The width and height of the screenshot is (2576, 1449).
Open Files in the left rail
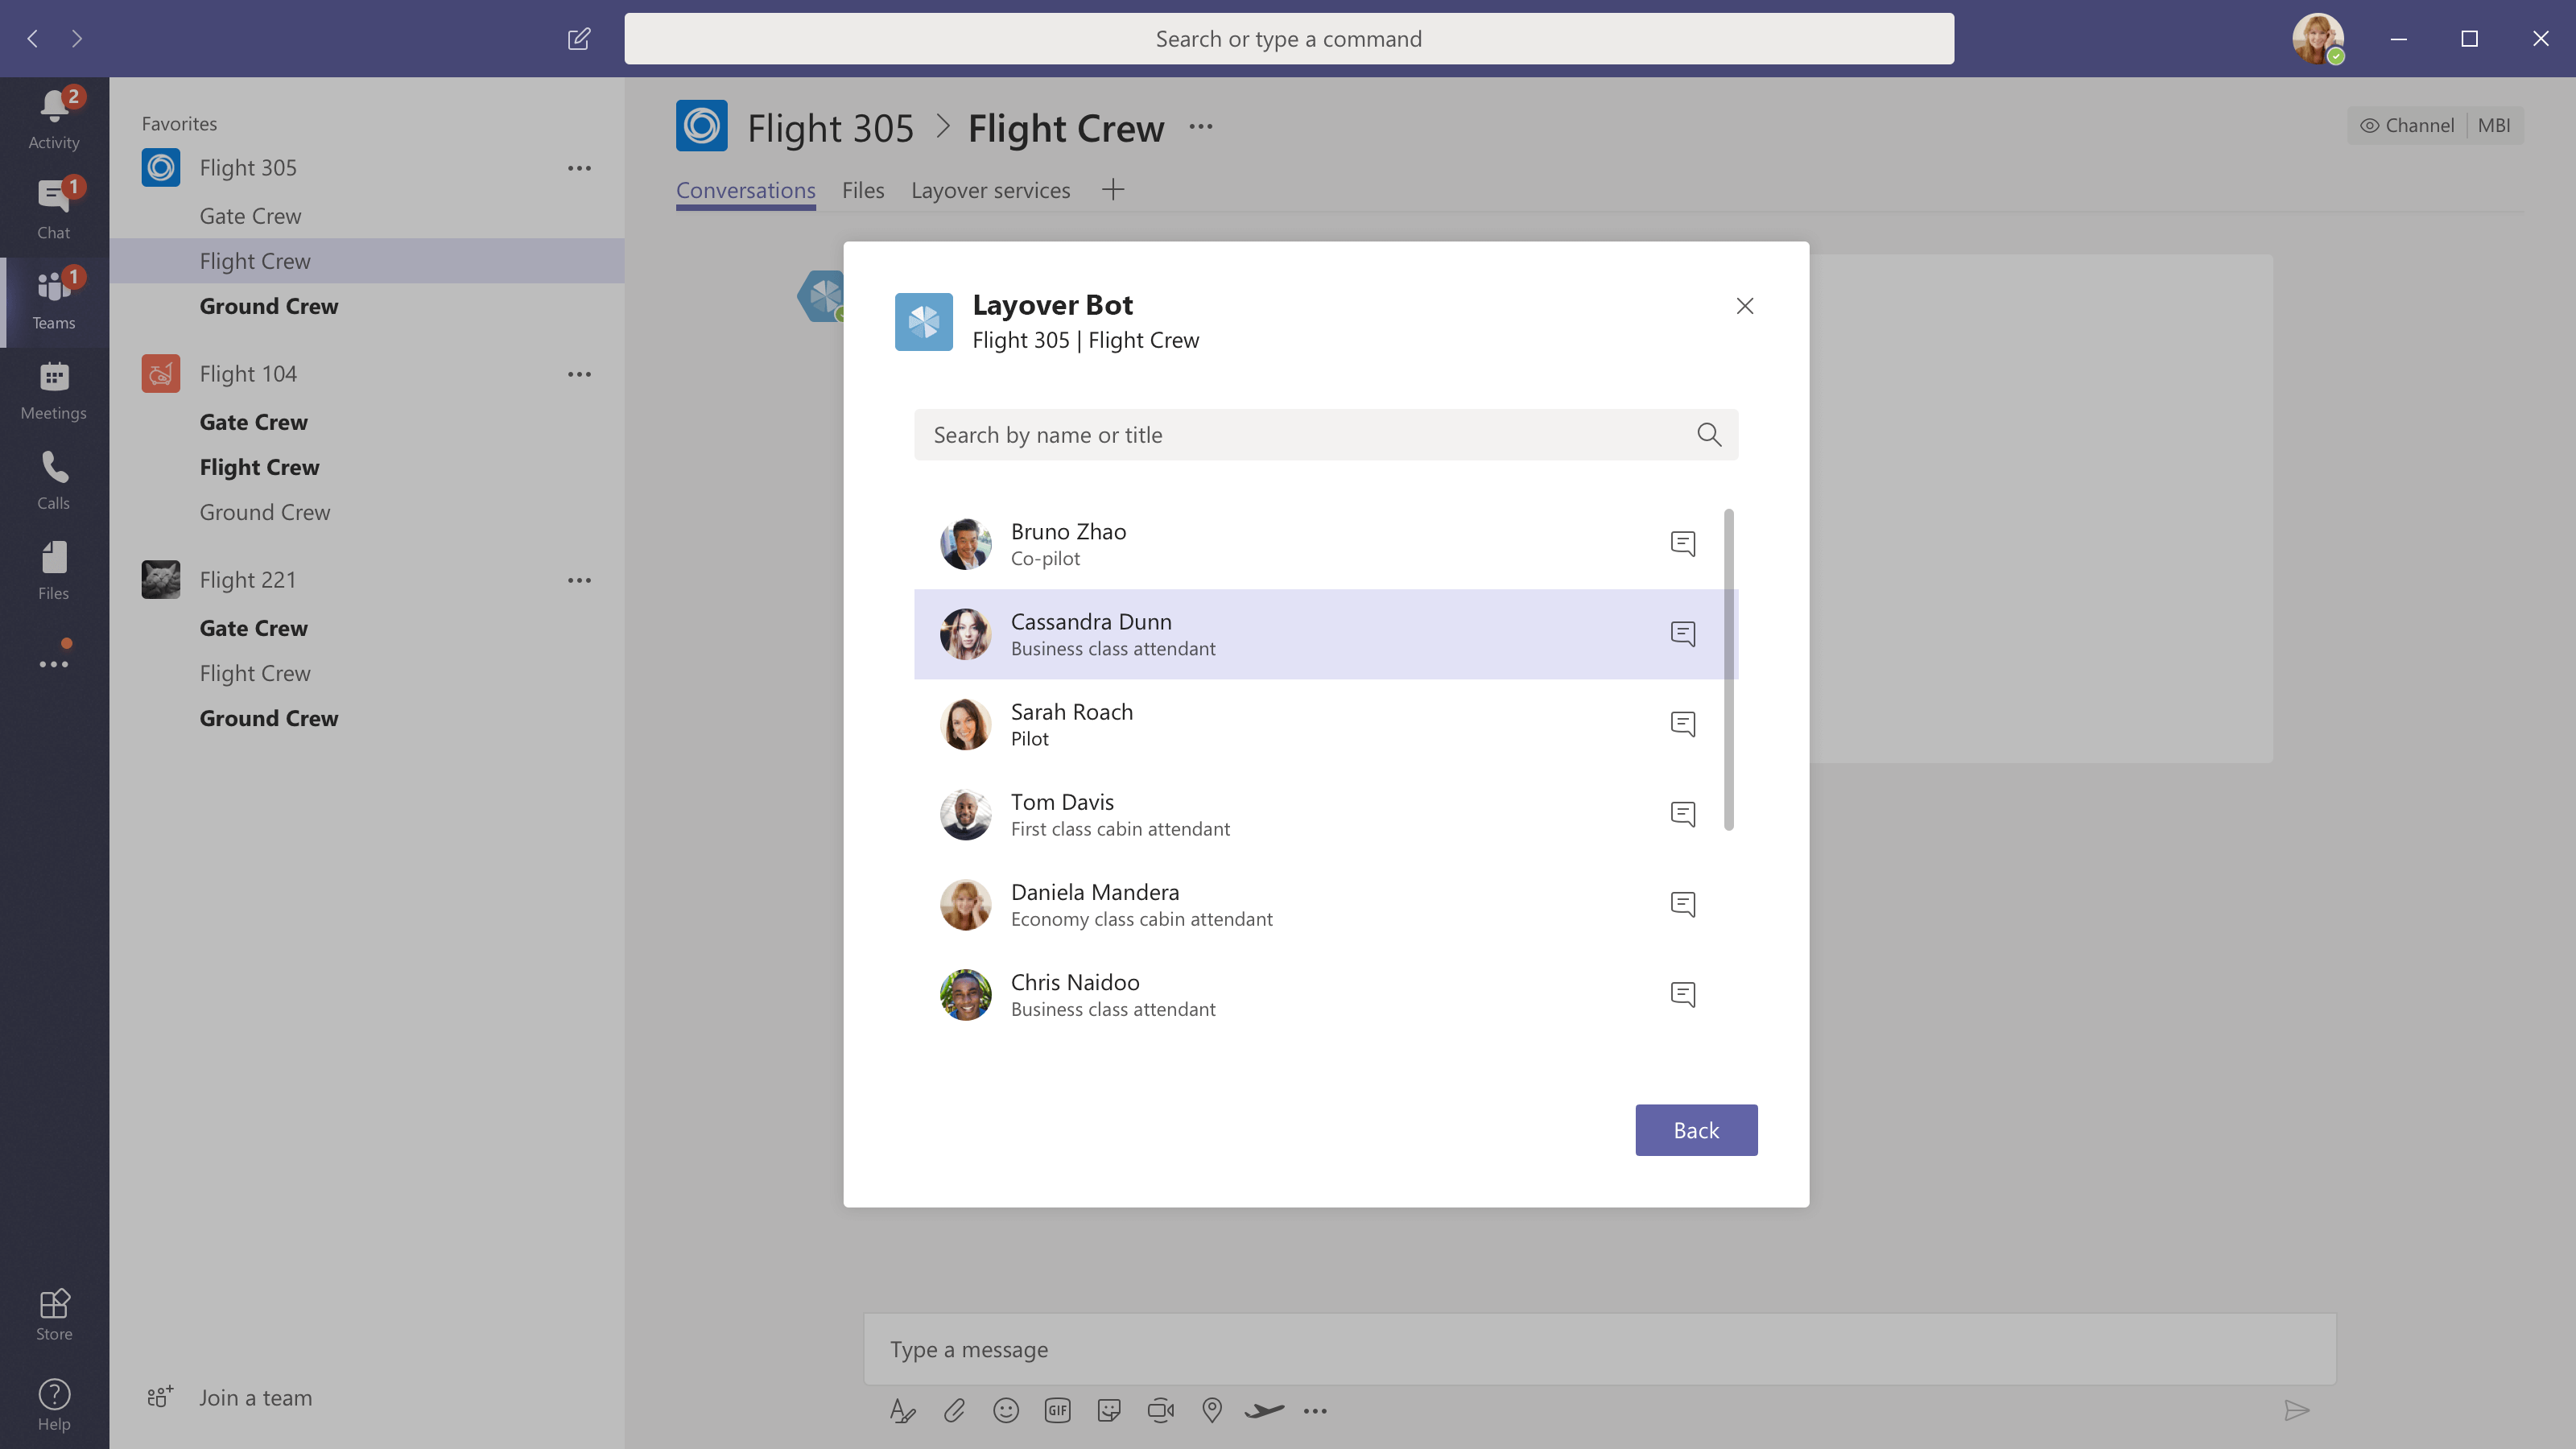click(54, 570)
